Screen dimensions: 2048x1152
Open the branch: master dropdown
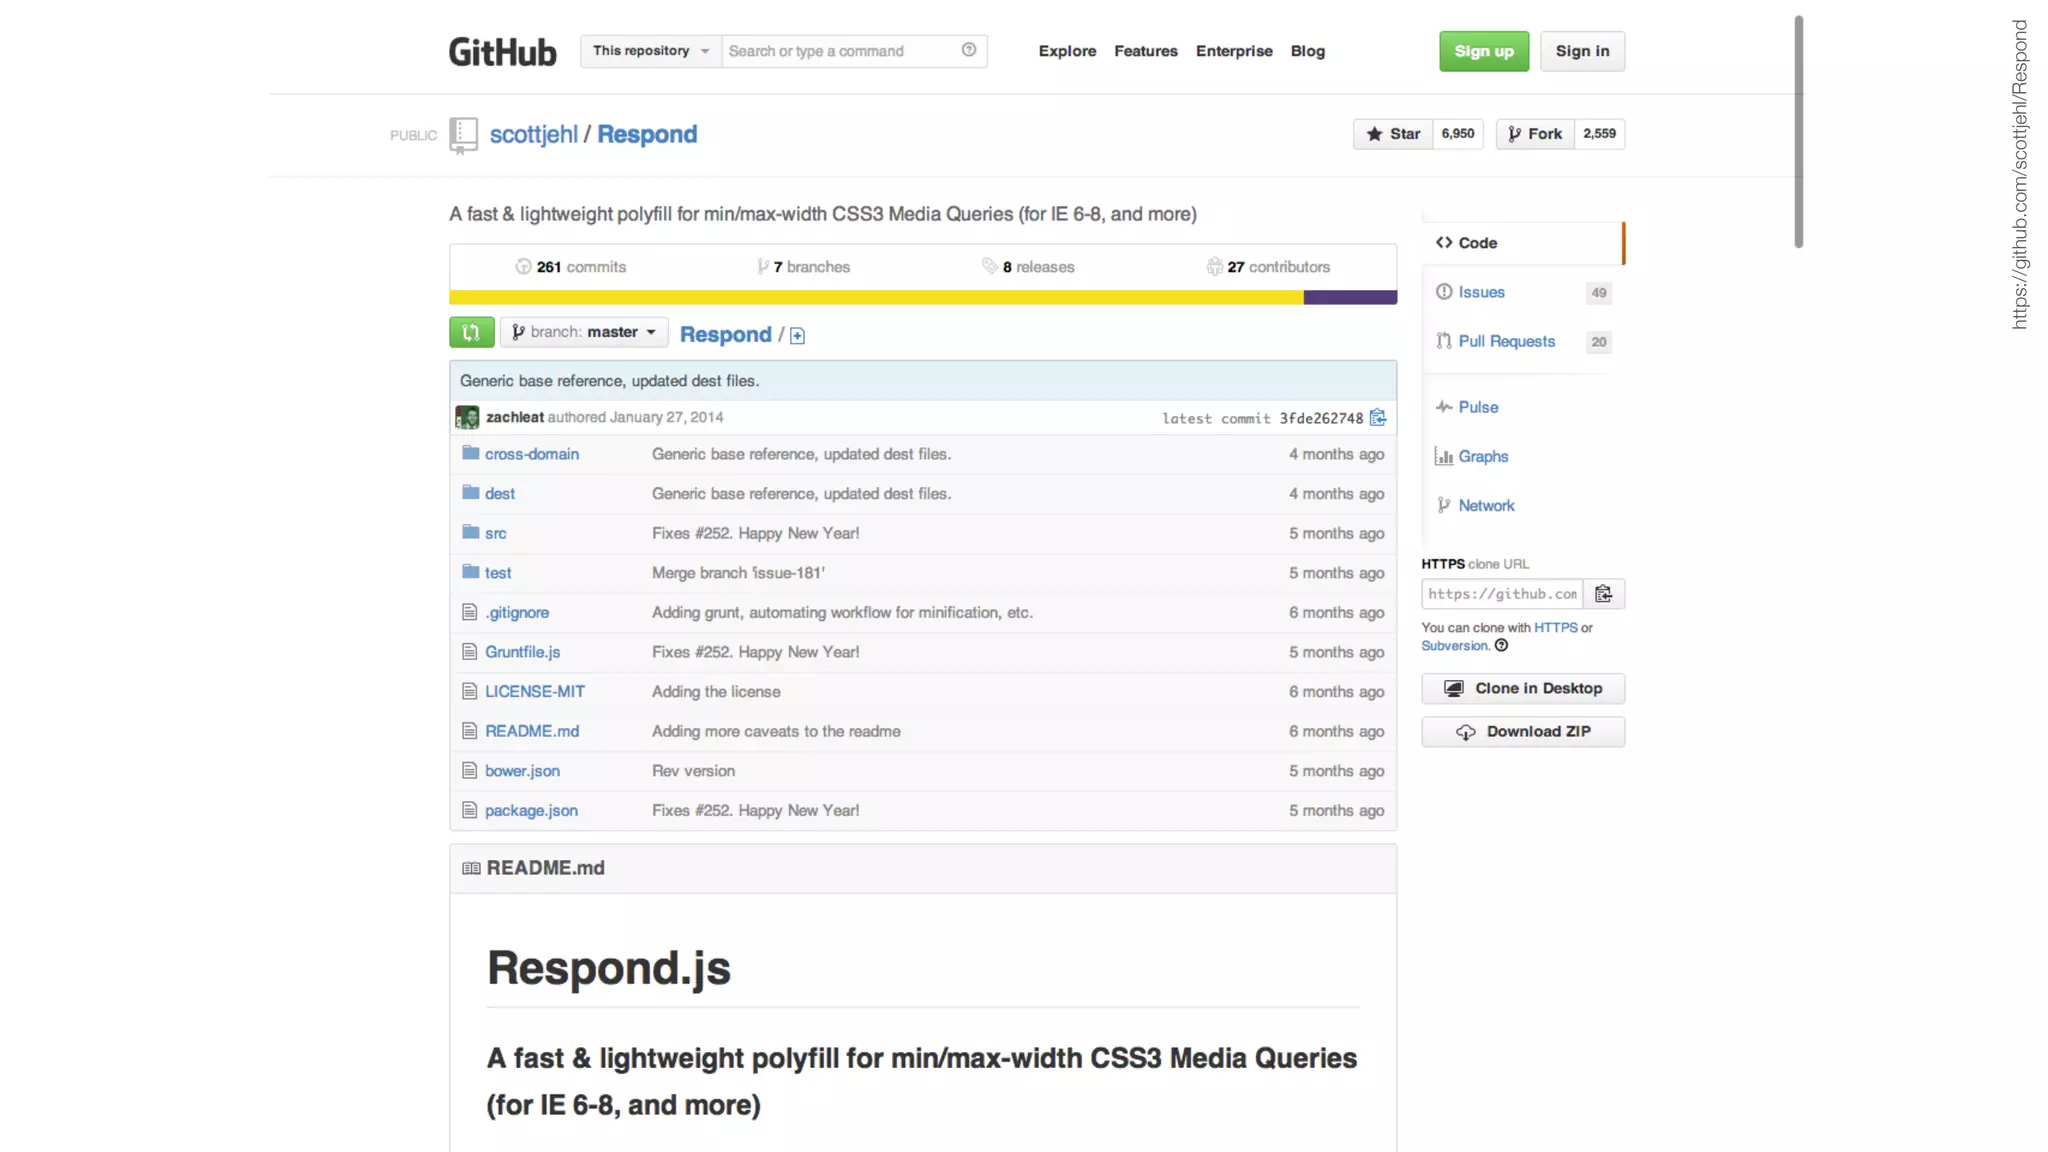(x=584, y=332)
